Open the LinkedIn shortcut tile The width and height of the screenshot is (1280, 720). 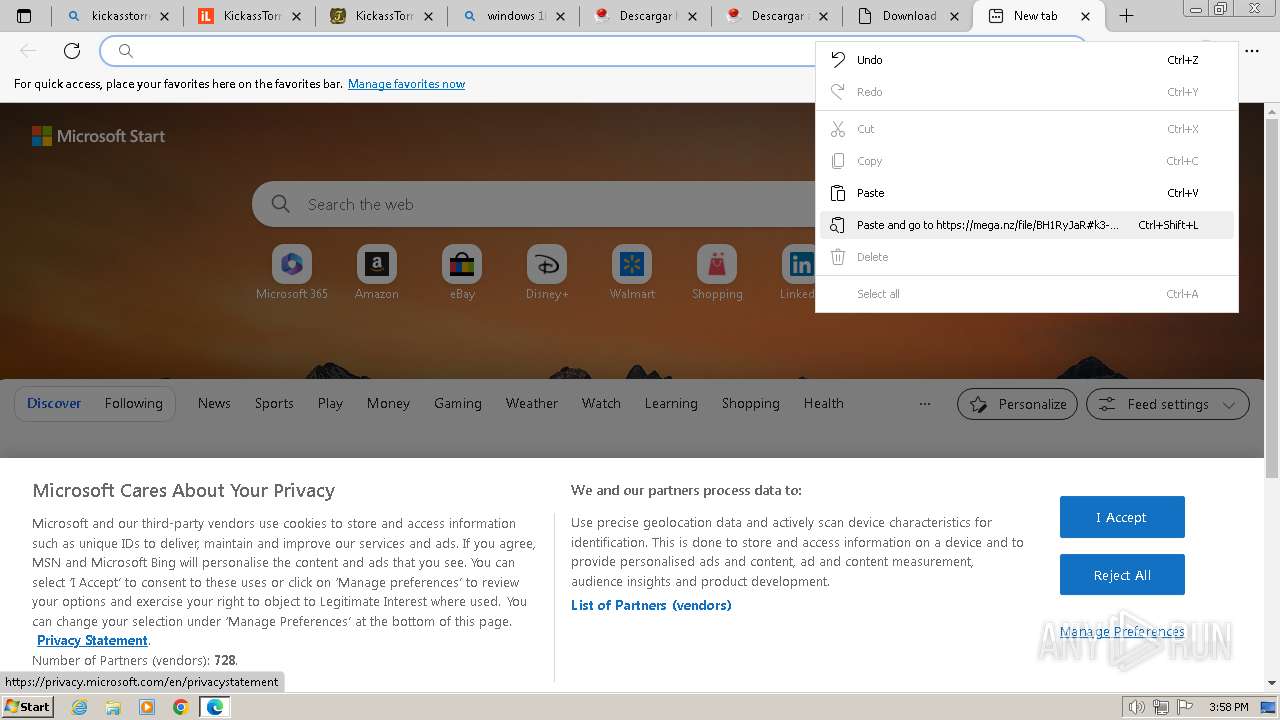click(799, 273)
